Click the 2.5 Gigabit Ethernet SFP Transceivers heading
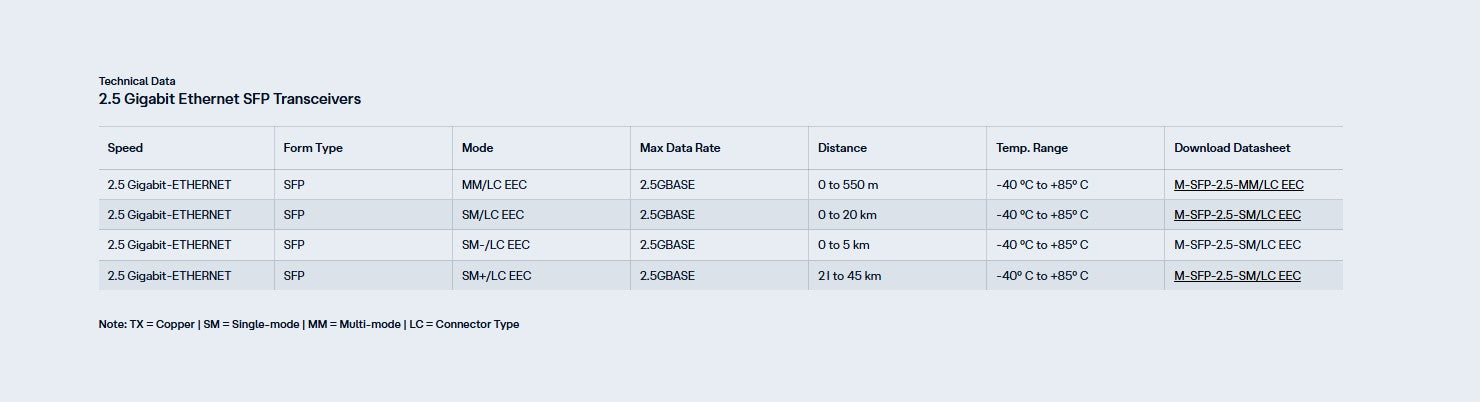This screenshot has width=1480, height=402. [x=229, y=99]
